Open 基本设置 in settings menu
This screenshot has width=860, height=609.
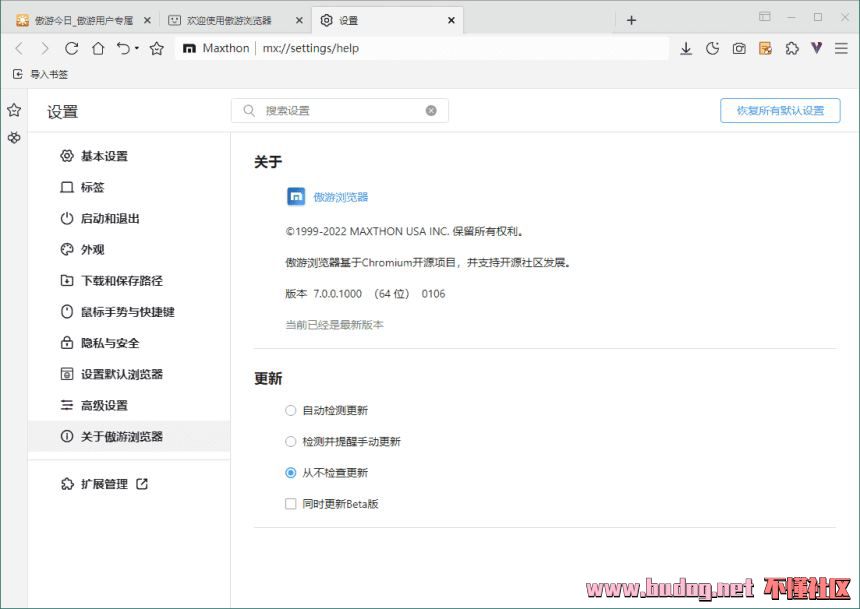[129, 156]
